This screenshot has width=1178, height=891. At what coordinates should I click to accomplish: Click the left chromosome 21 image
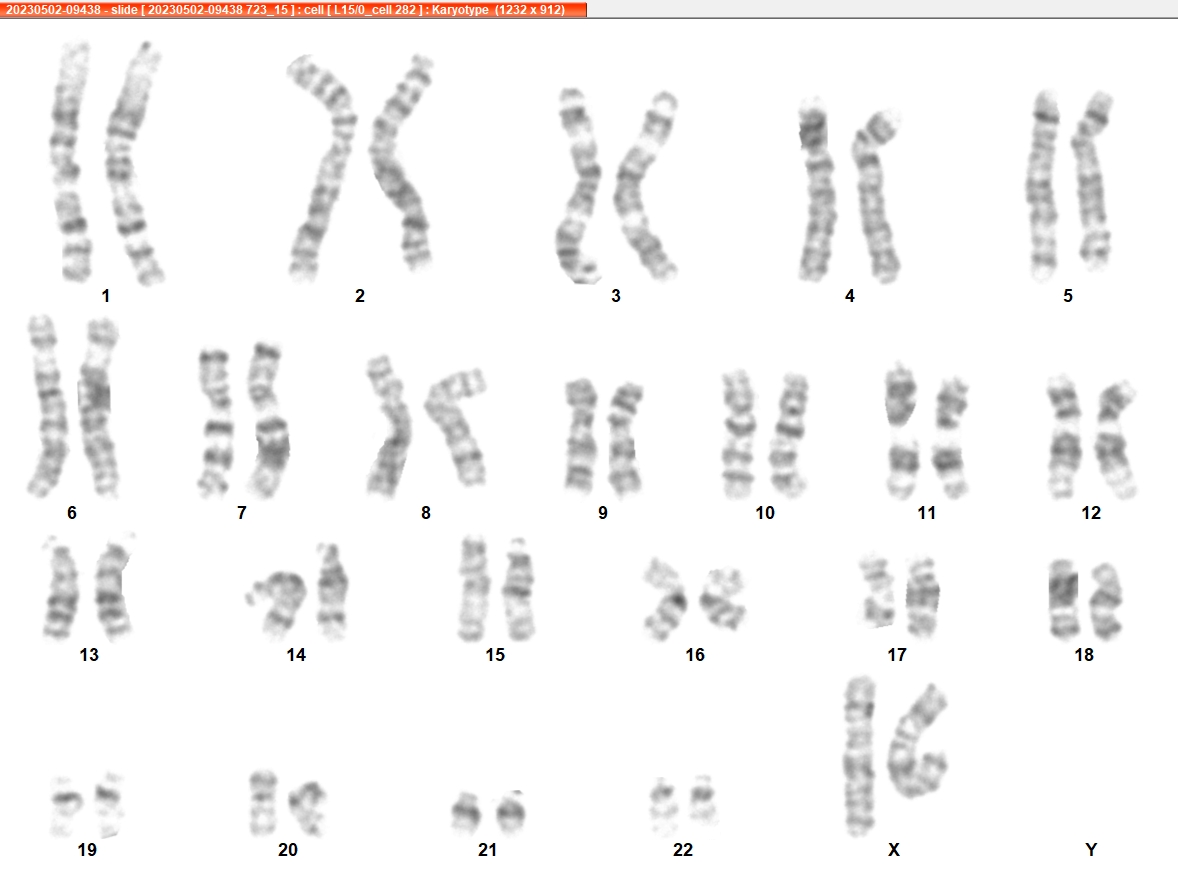pyautogui.click(x=466, y=812)
